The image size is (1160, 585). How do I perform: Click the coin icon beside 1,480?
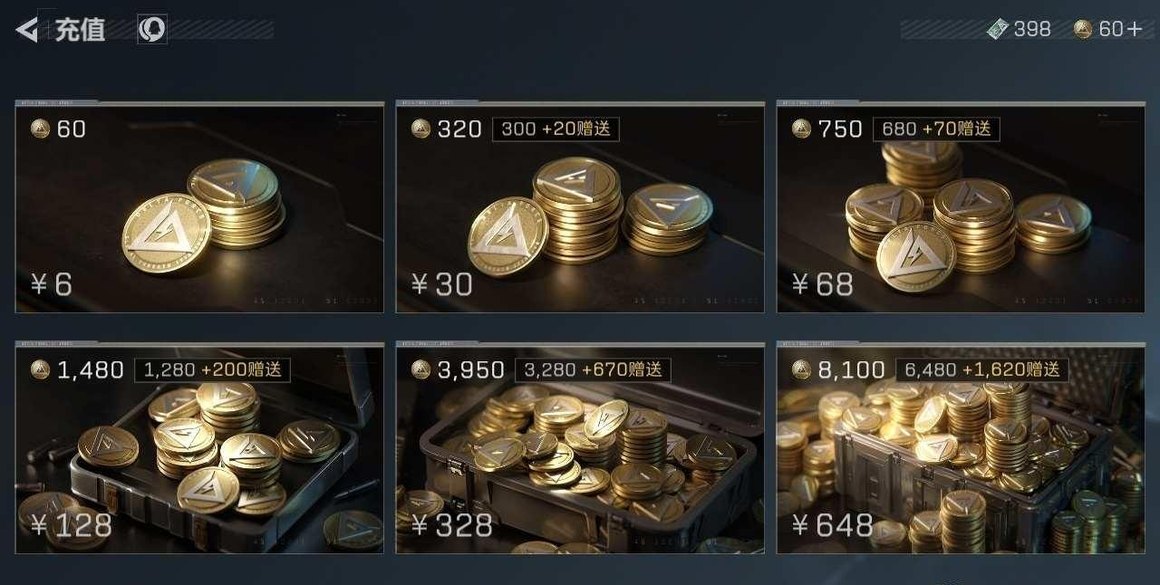[x=41, y=369]
